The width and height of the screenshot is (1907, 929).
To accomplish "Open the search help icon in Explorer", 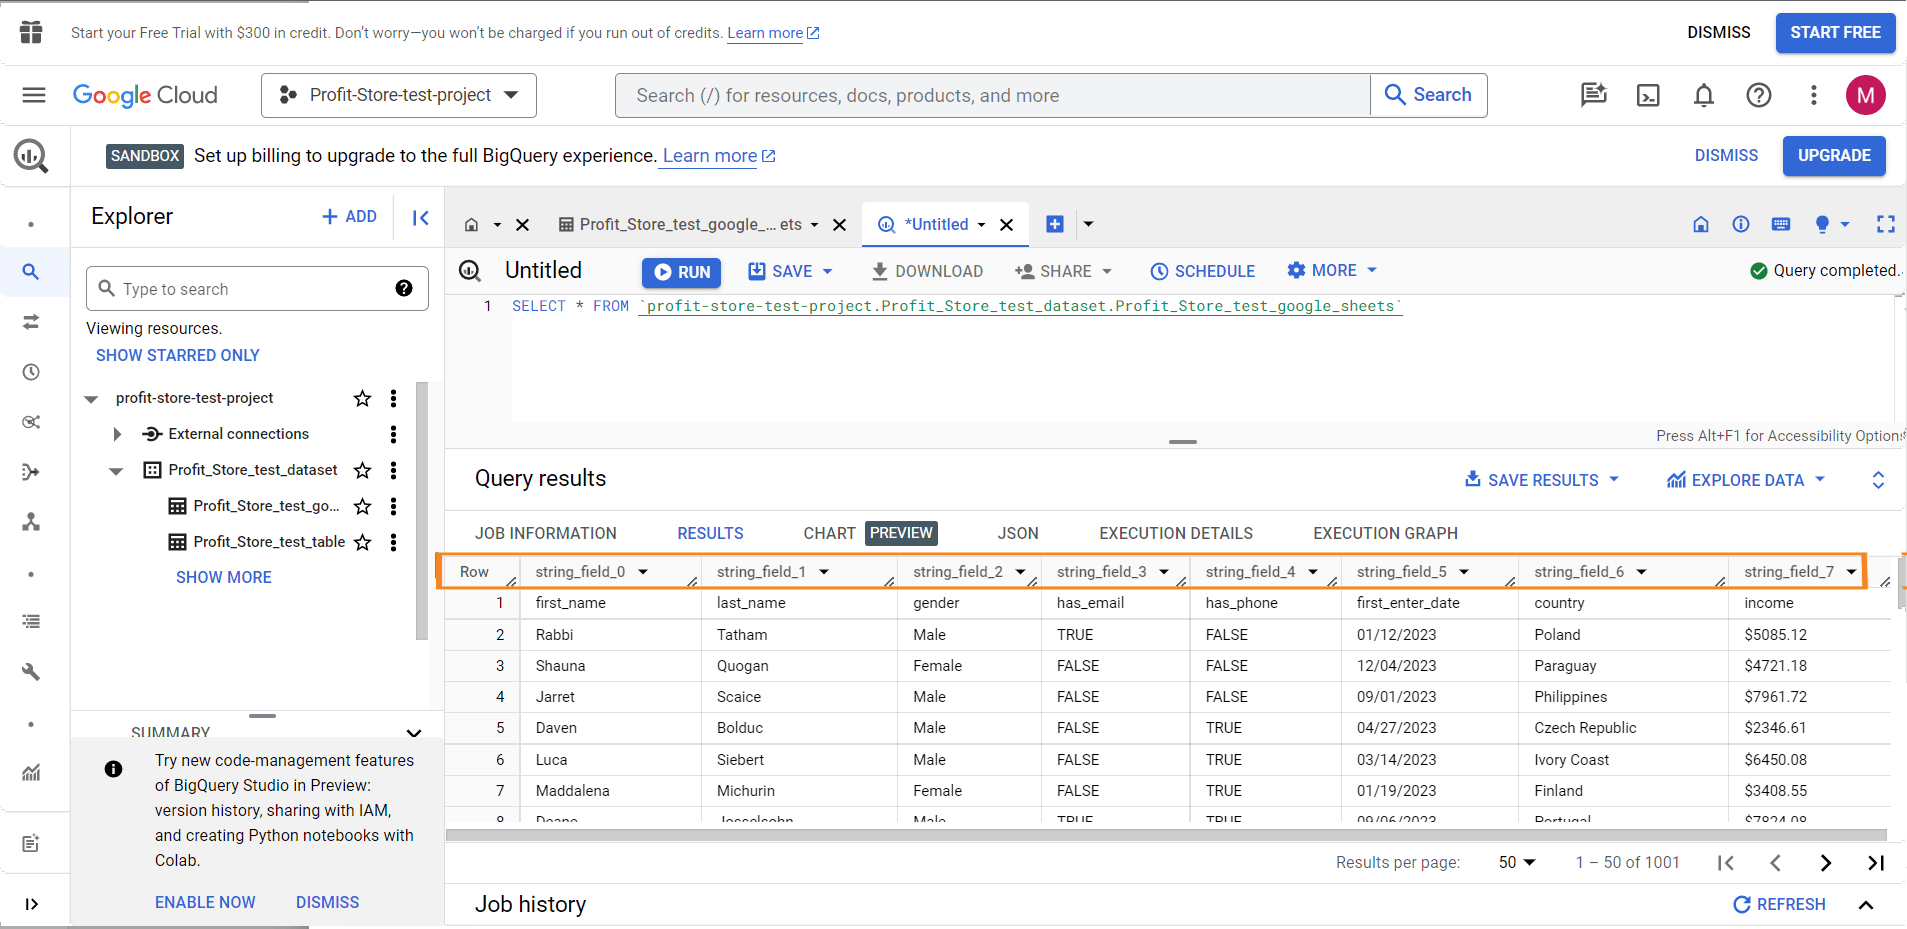I will (x=404, y=288).
